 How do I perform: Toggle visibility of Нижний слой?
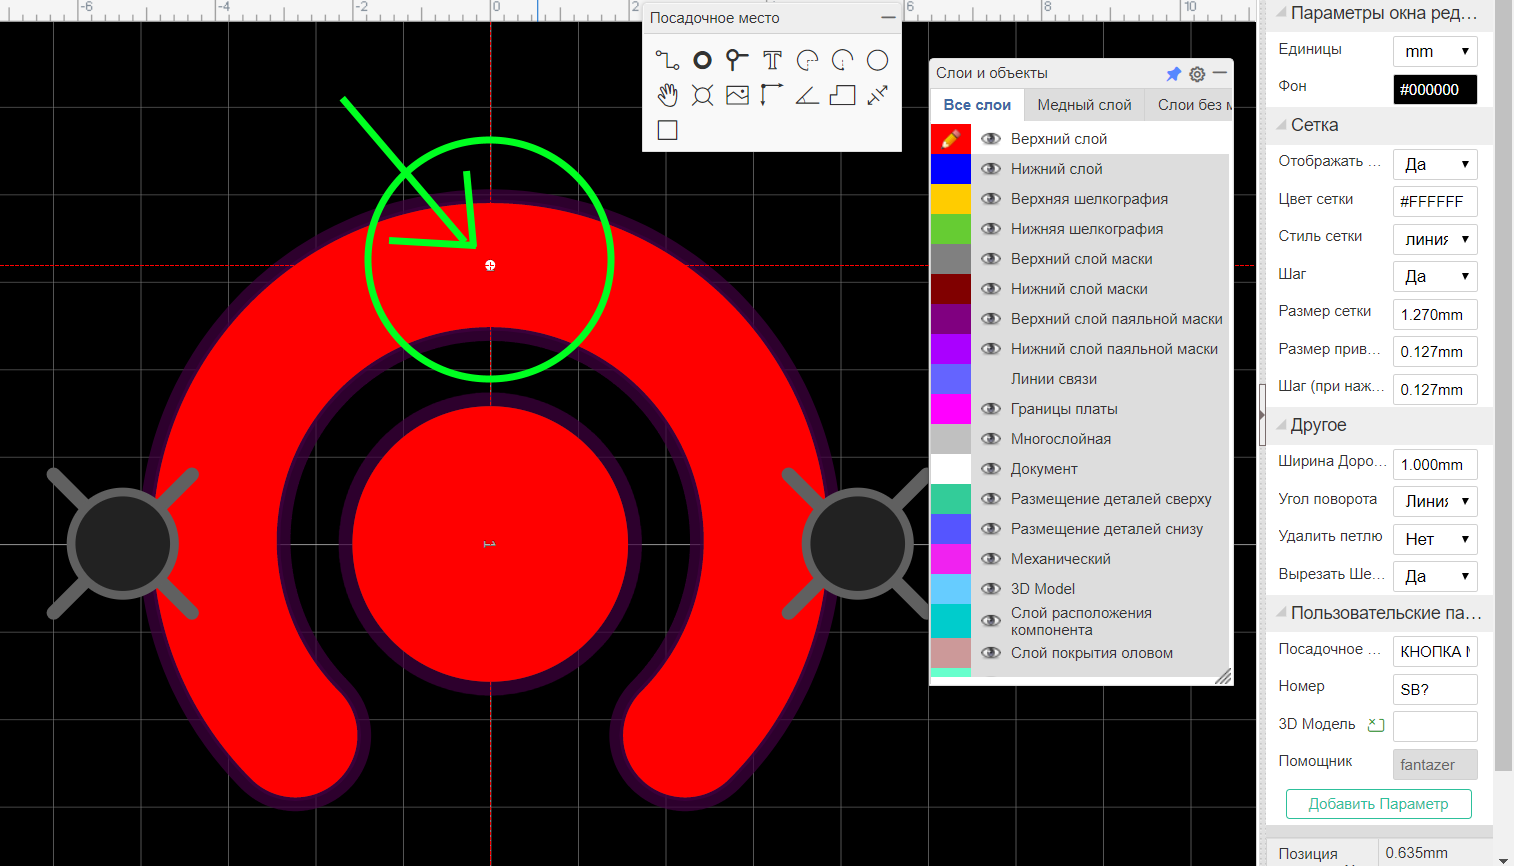991,169
